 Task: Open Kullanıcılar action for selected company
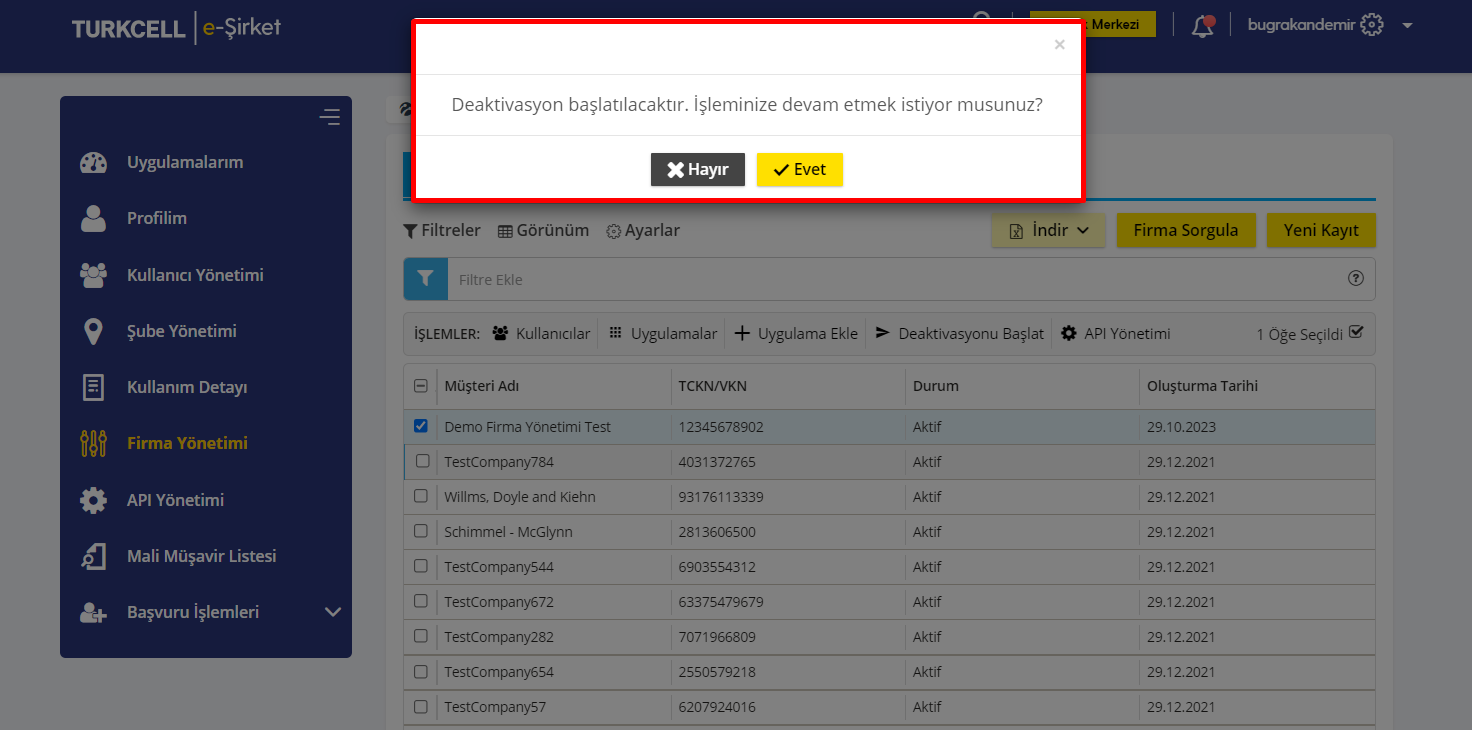click(x=541, y=334)
